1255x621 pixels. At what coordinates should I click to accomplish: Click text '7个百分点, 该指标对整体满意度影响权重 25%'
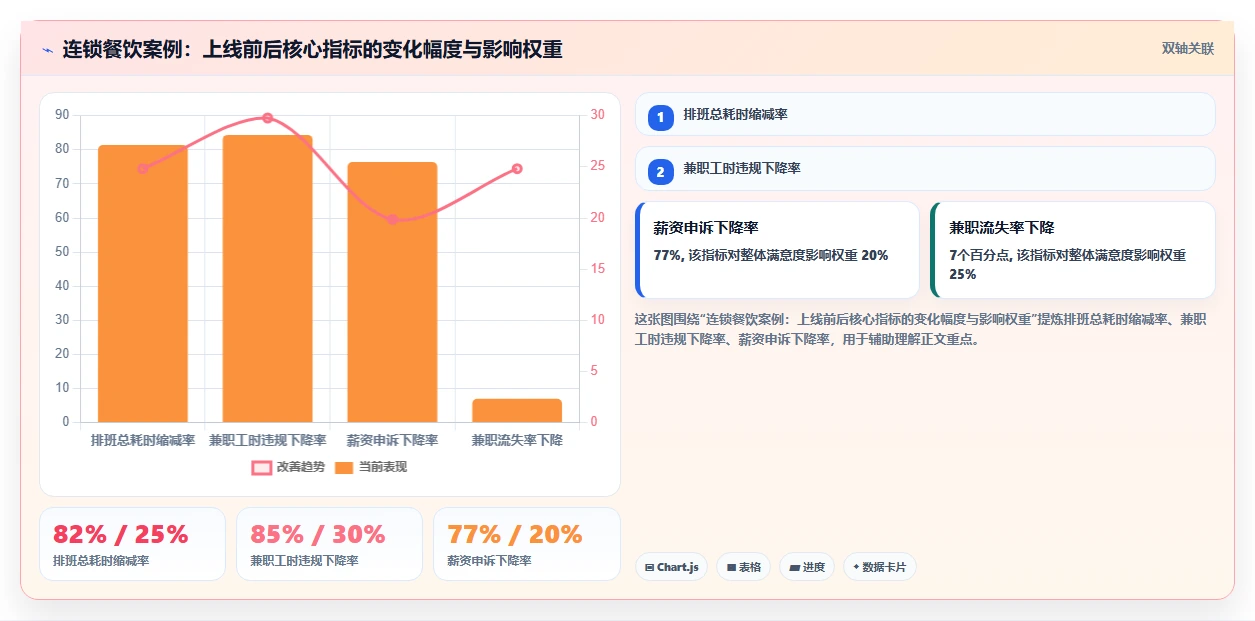[x=1067, y=264]
